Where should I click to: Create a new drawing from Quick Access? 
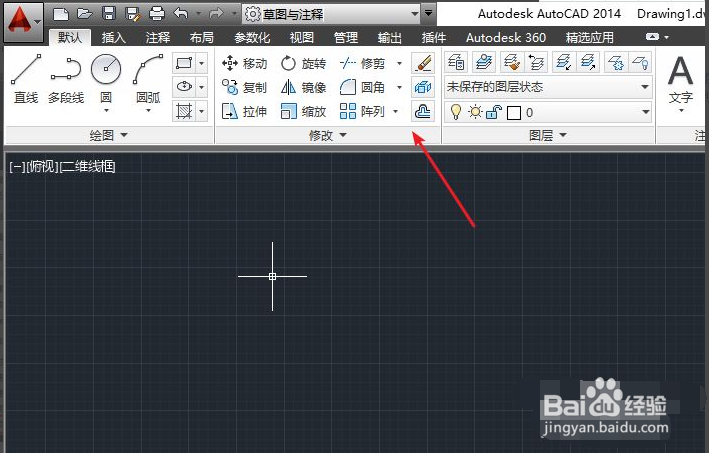[x=61, y=14]
